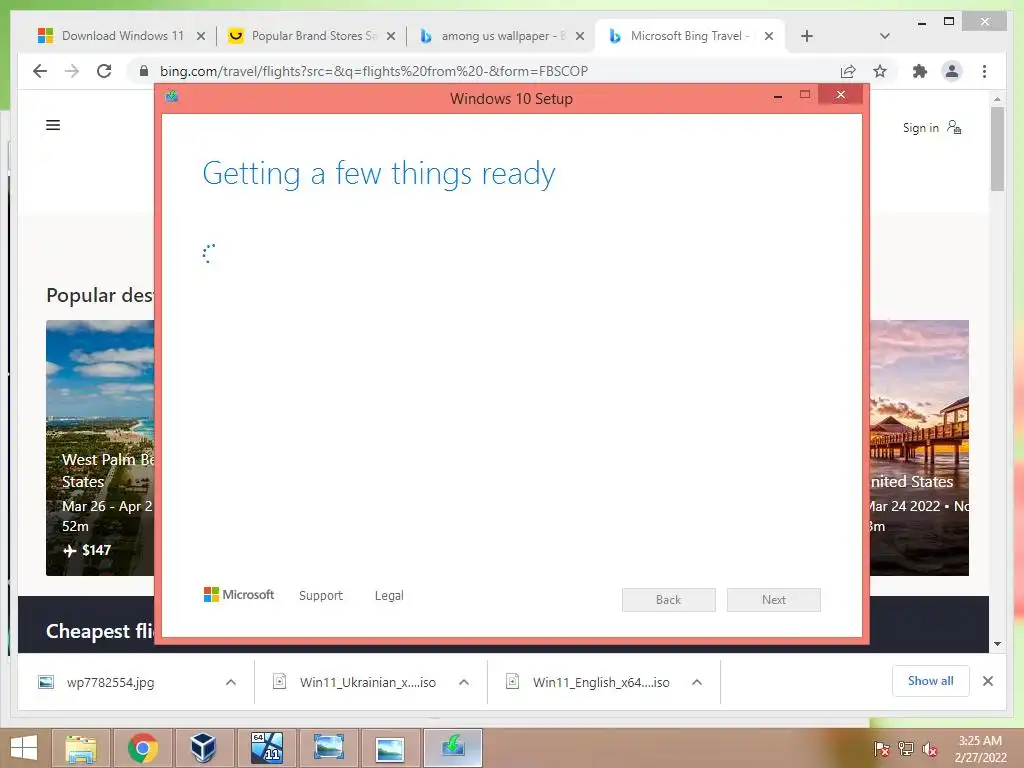Screen dimensions: 1024x768
Task: Open Chrome profile avatar
Action: 952,71
